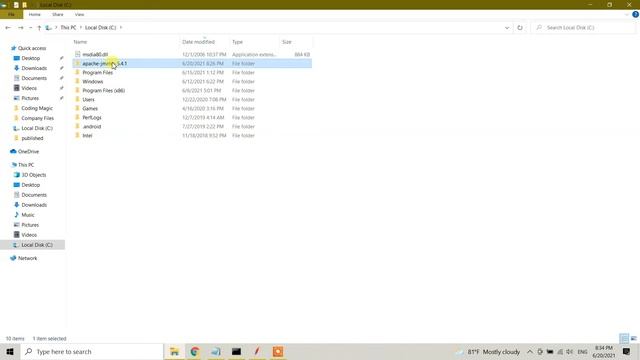Open Chrome browser from taskbar
640x360 pixels.
[195, 351]
